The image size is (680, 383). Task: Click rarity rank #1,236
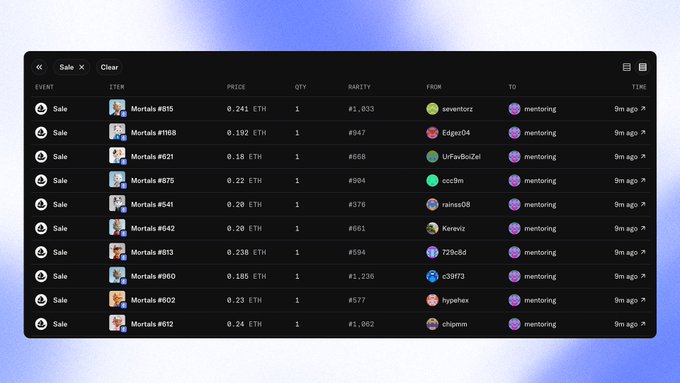point(361,276)
